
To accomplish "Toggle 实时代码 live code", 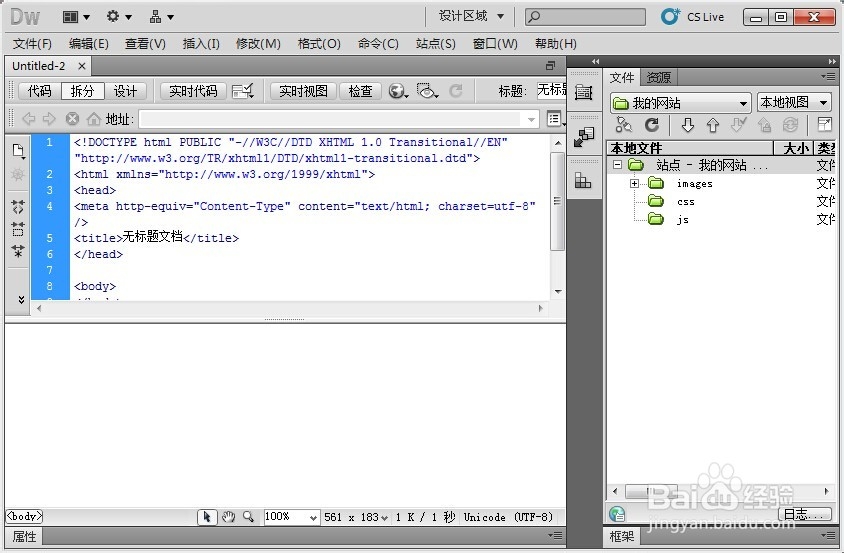I will tap(193, 91).
